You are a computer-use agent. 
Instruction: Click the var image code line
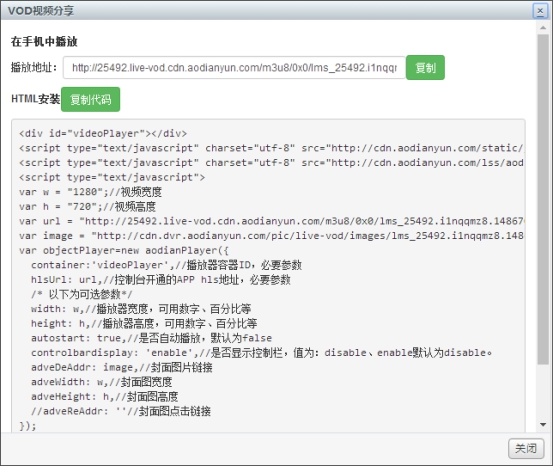point(271,236)
